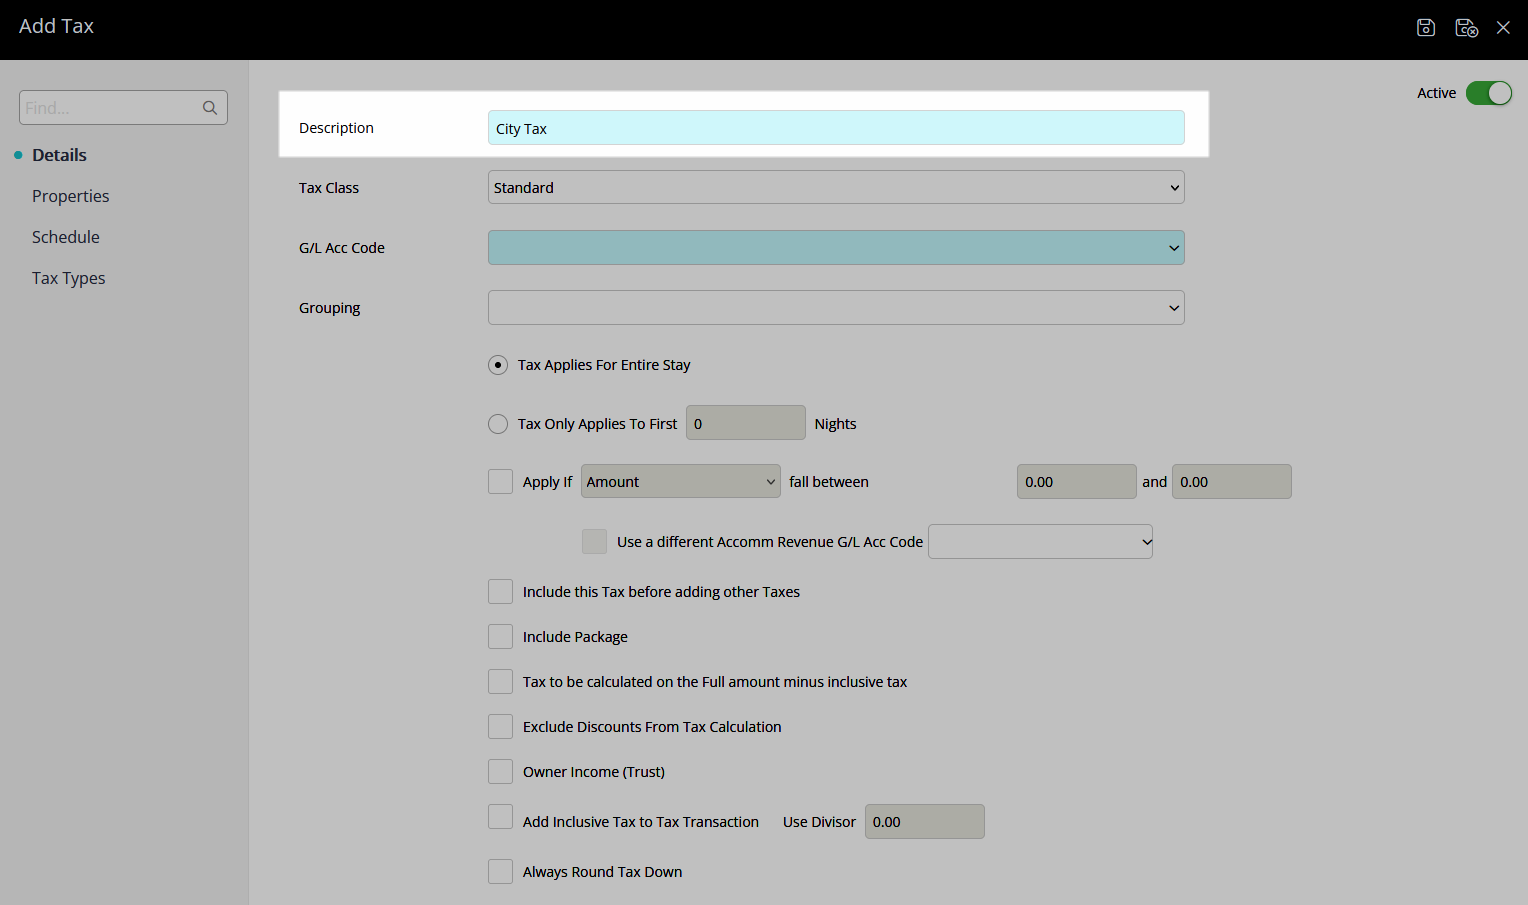This screenshot has height=905, width=1528.
Task: Check Add Inclusive Tax to Tax Transaction
Action: (x=500, y=817)
